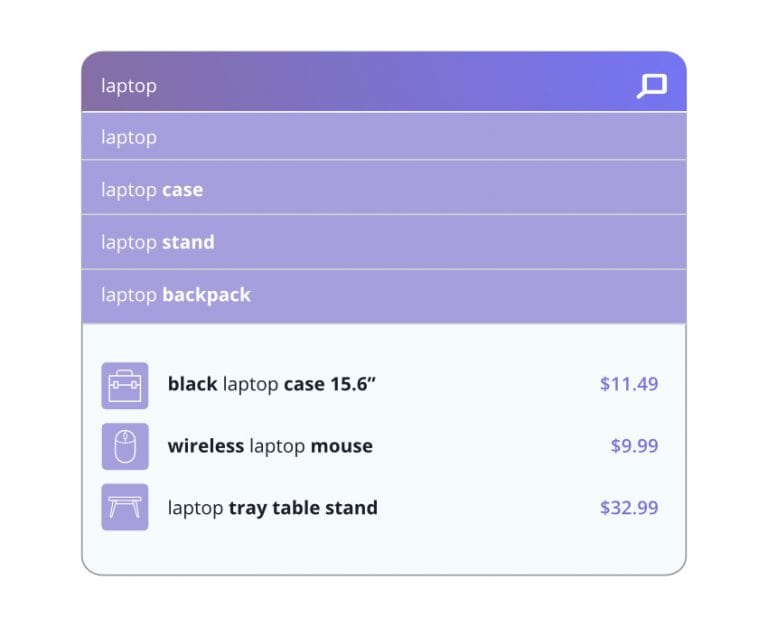Open the "wireless laptop mouse" product
Viewport: 768px width, 627px height.
(x=270, y=446)
